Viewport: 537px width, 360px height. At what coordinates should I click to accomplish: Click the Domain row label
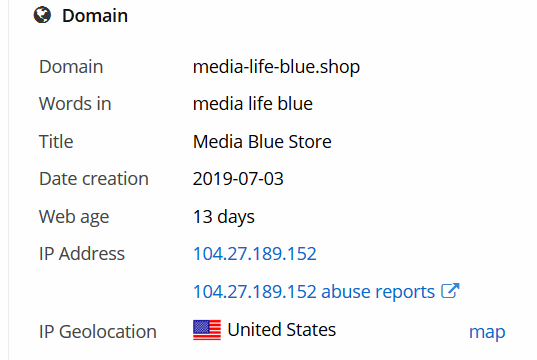click(x=71, y=66)
